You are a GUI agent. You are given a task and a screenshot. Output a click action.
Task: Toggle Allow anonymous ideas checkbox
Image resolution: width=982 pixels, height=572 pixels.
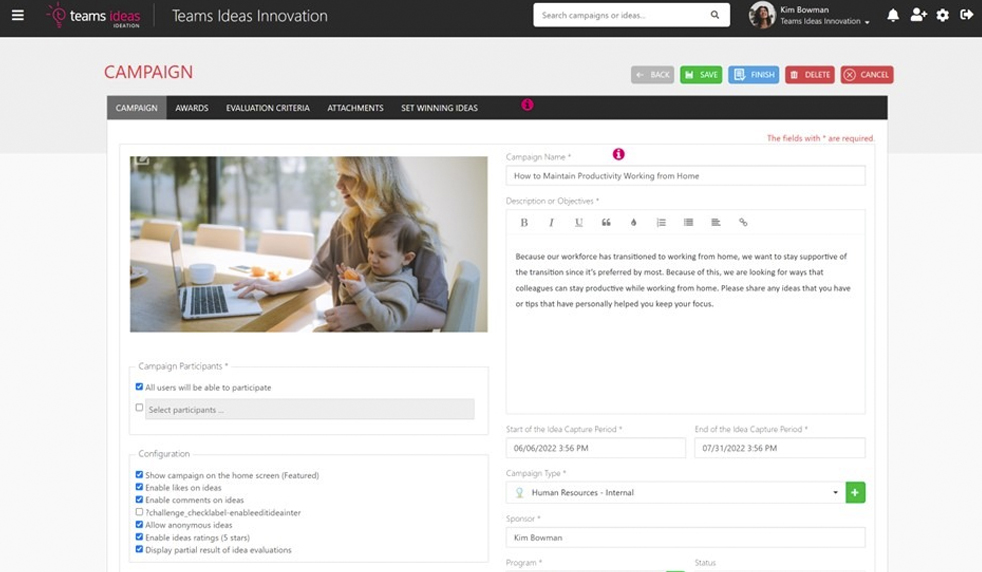139,525
